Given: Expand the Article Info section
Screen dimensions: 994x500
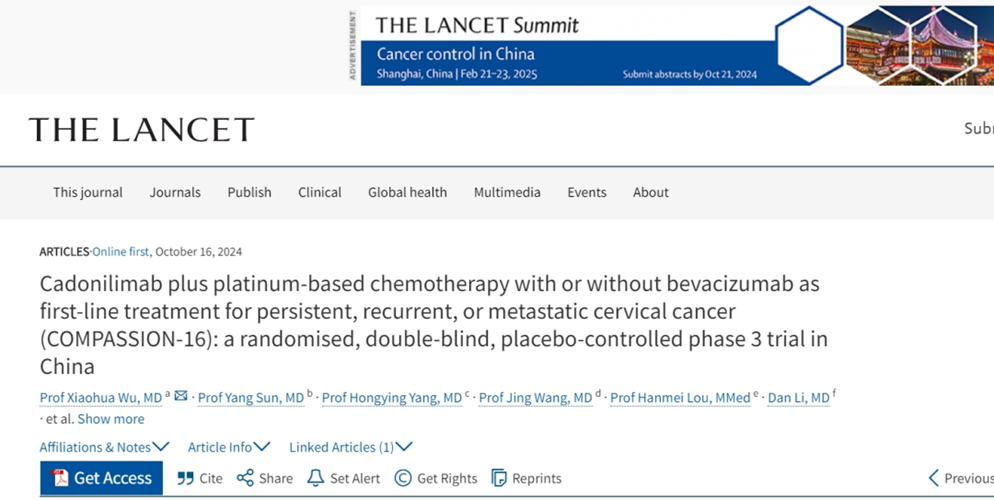Looking at the screenshot, I should pos(229,447).
